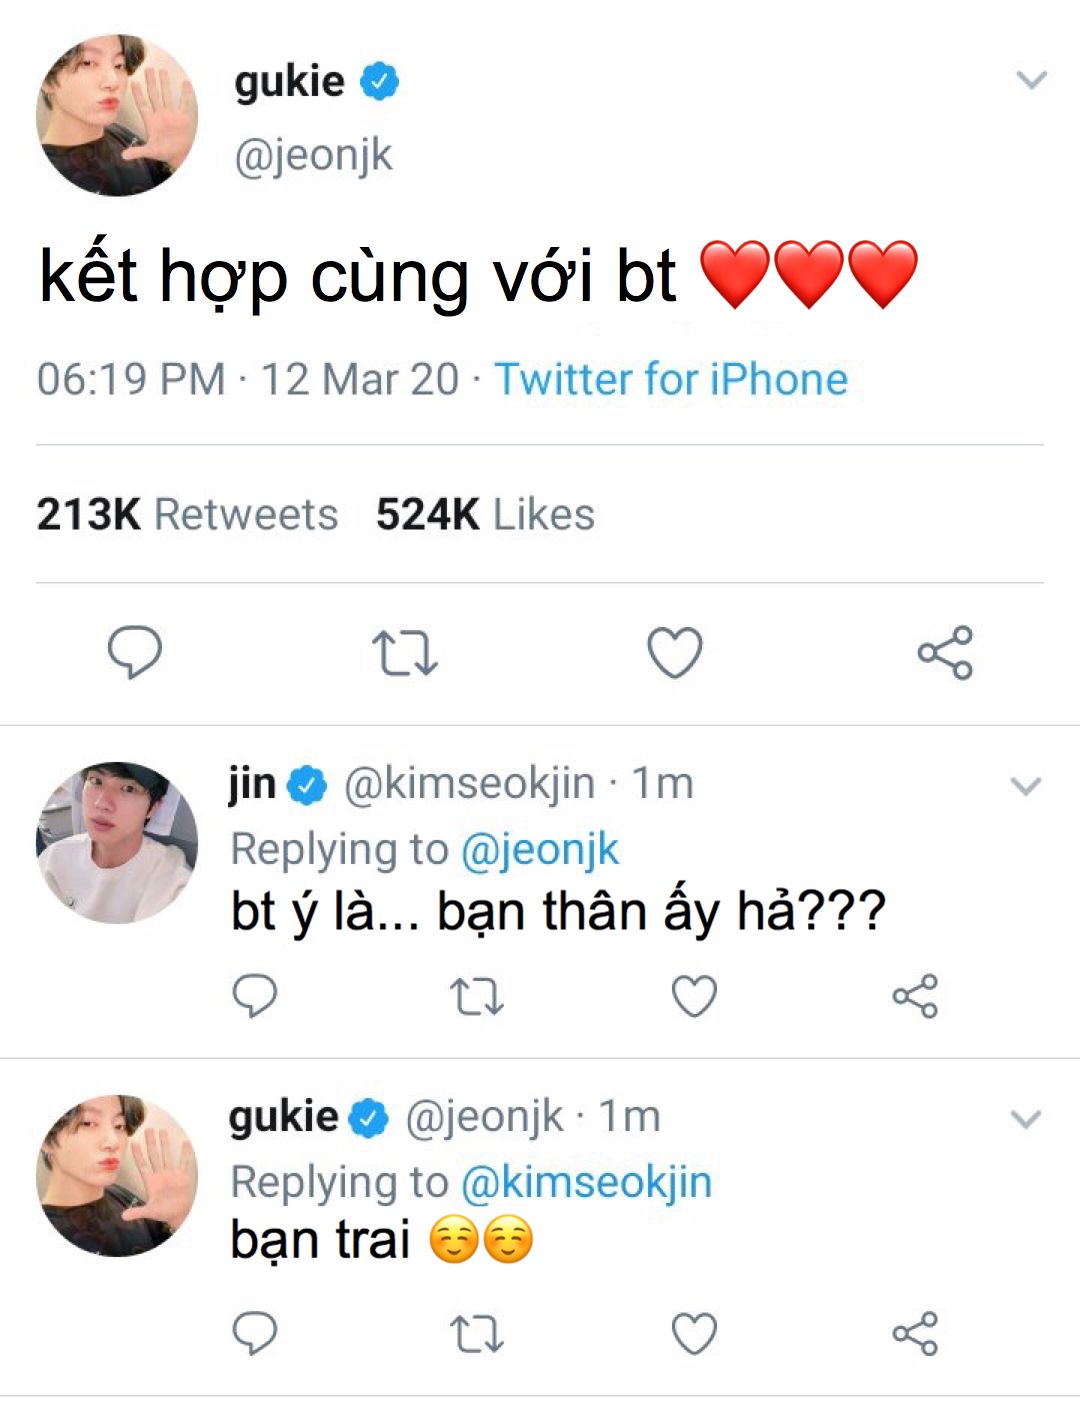Like gukie's 'bạn trai' reply
This screenshot has height=1403, width=1080.
click(x=694, y=1333)
